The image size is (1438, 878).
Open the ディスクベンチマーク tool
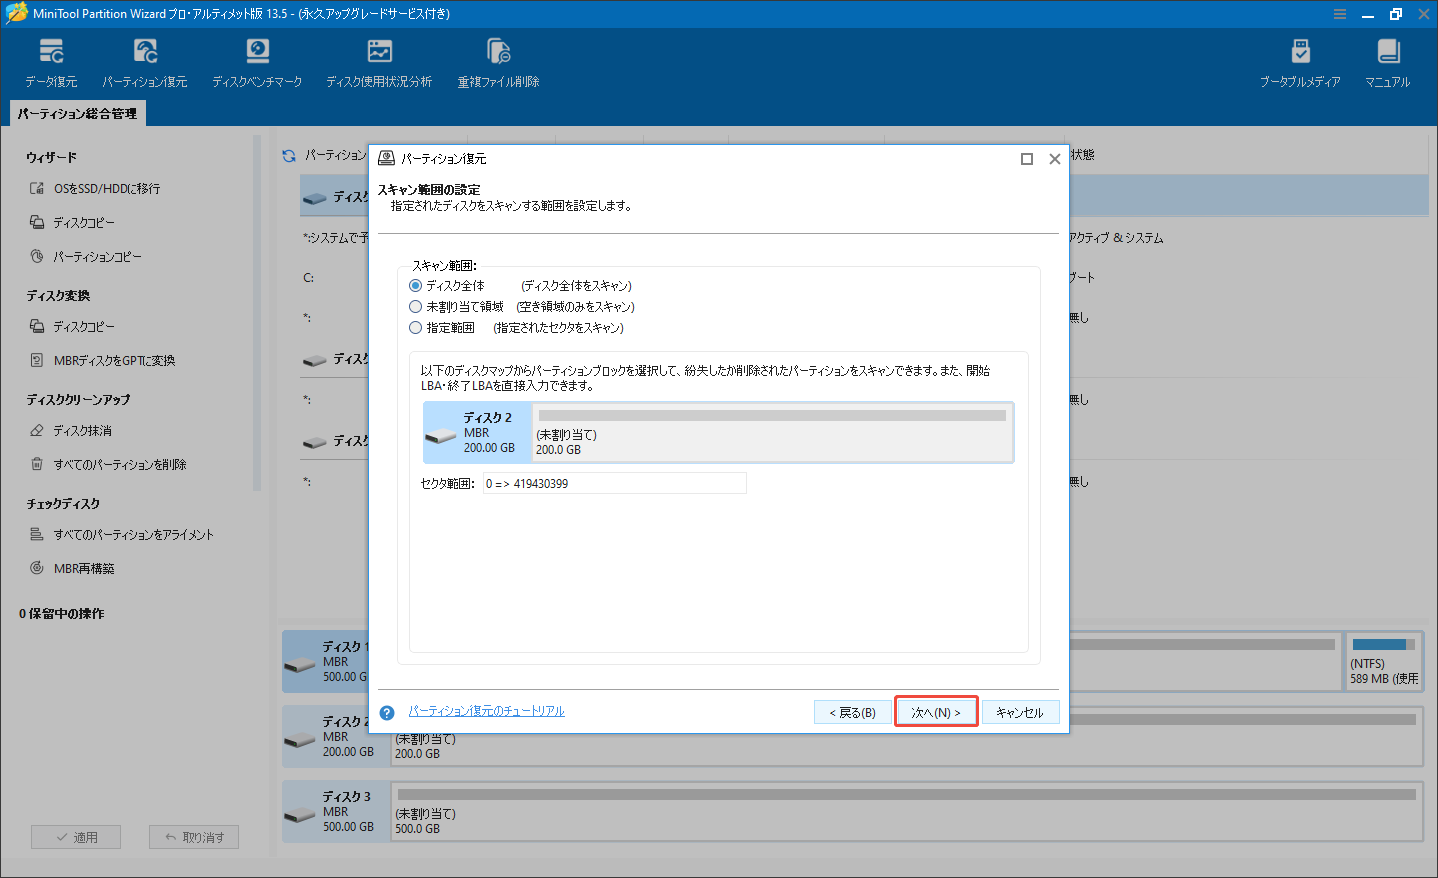[x=257, y=60]
